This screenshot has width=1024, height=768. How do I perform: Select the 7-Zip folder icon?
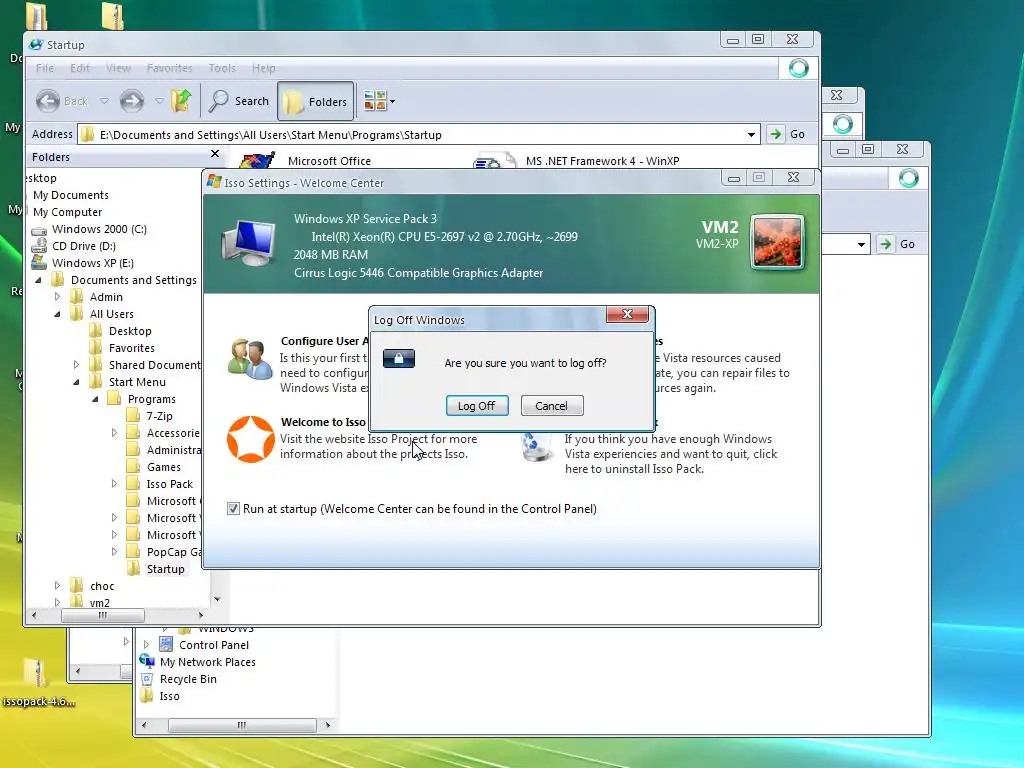[133, 415]
